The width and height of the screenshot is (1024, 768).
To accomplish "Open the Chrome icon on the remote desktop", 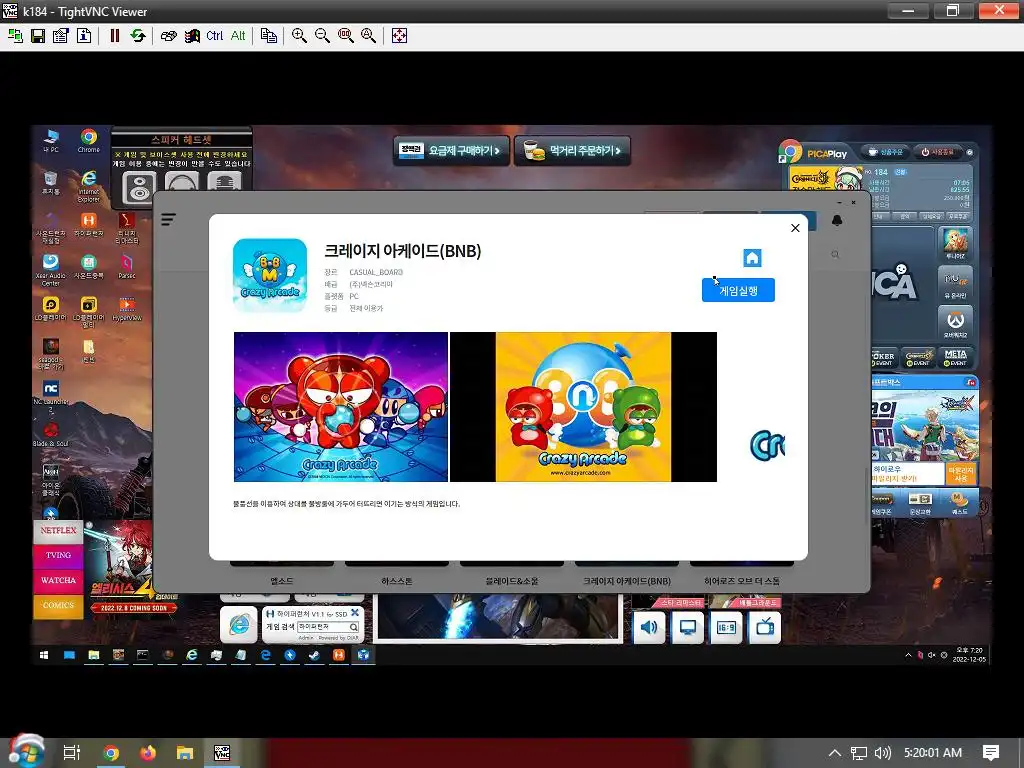I will (x=89, y=140).
